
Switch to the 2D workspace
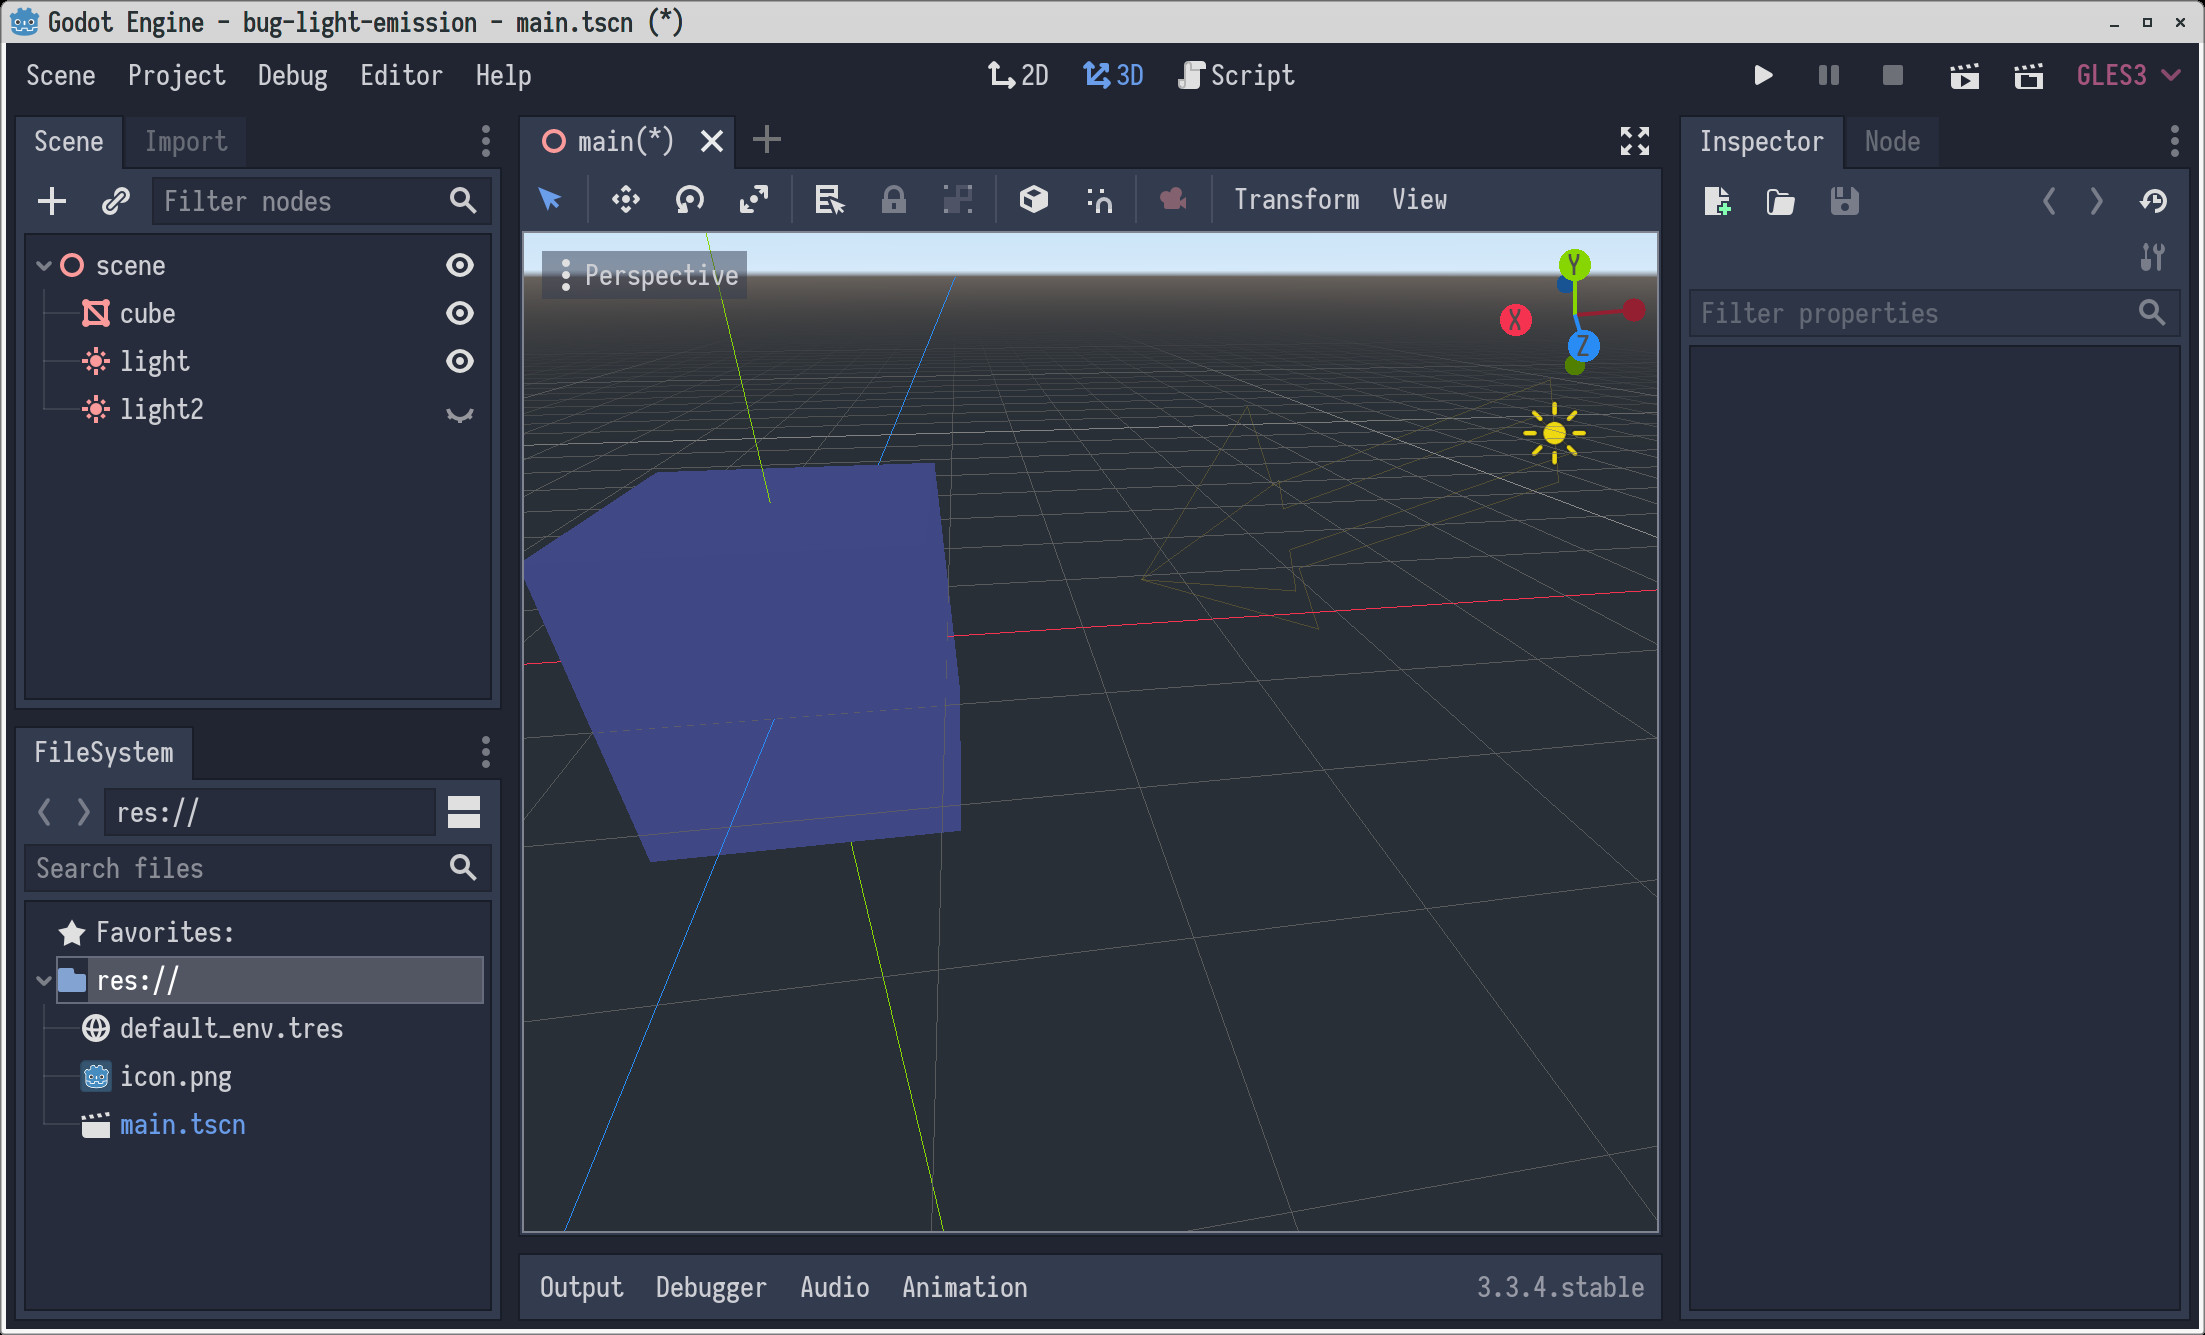pyautogui.click(x=1018, y=75)
